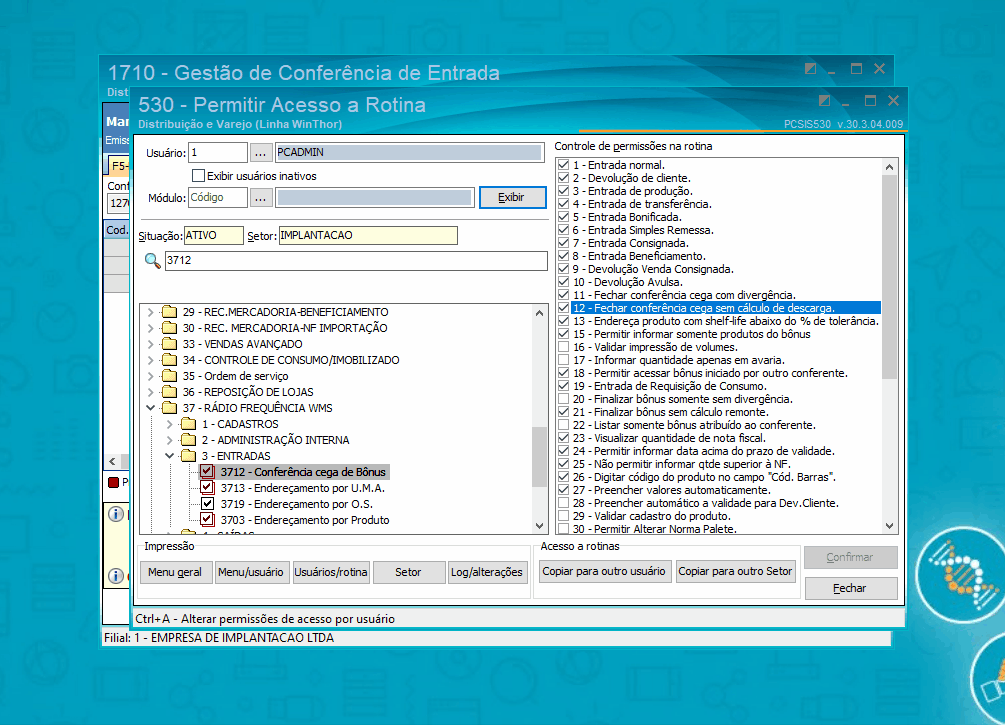The image size is (1005, 725).
Task: Click the red square icon in window 1710
Action: pyautogui.click(x=113, y=482)
